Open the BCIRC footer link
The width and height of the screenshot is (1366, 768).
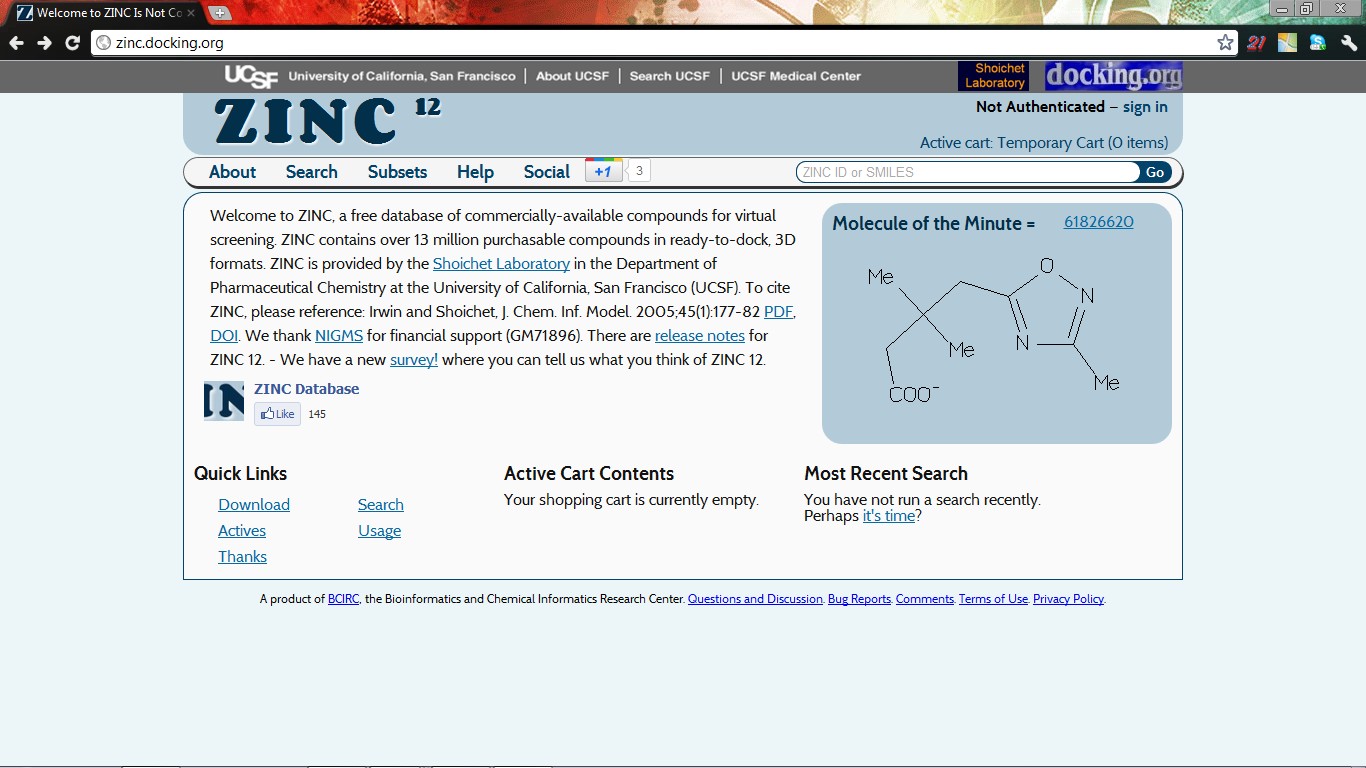(x=343, y=599)
